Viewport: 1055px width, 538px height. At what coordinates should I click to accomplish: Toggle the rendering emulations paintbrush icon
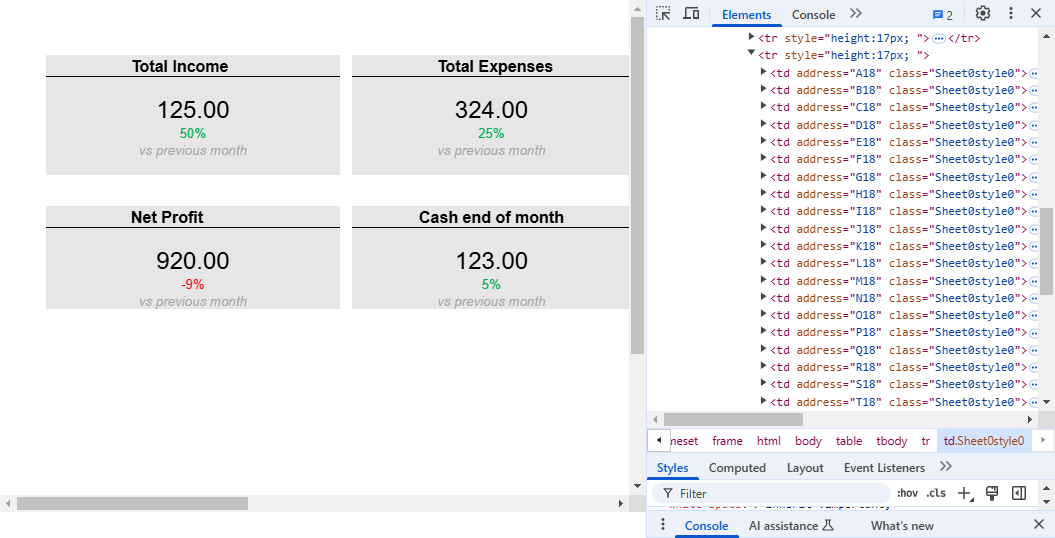click(x=992, y=493)
